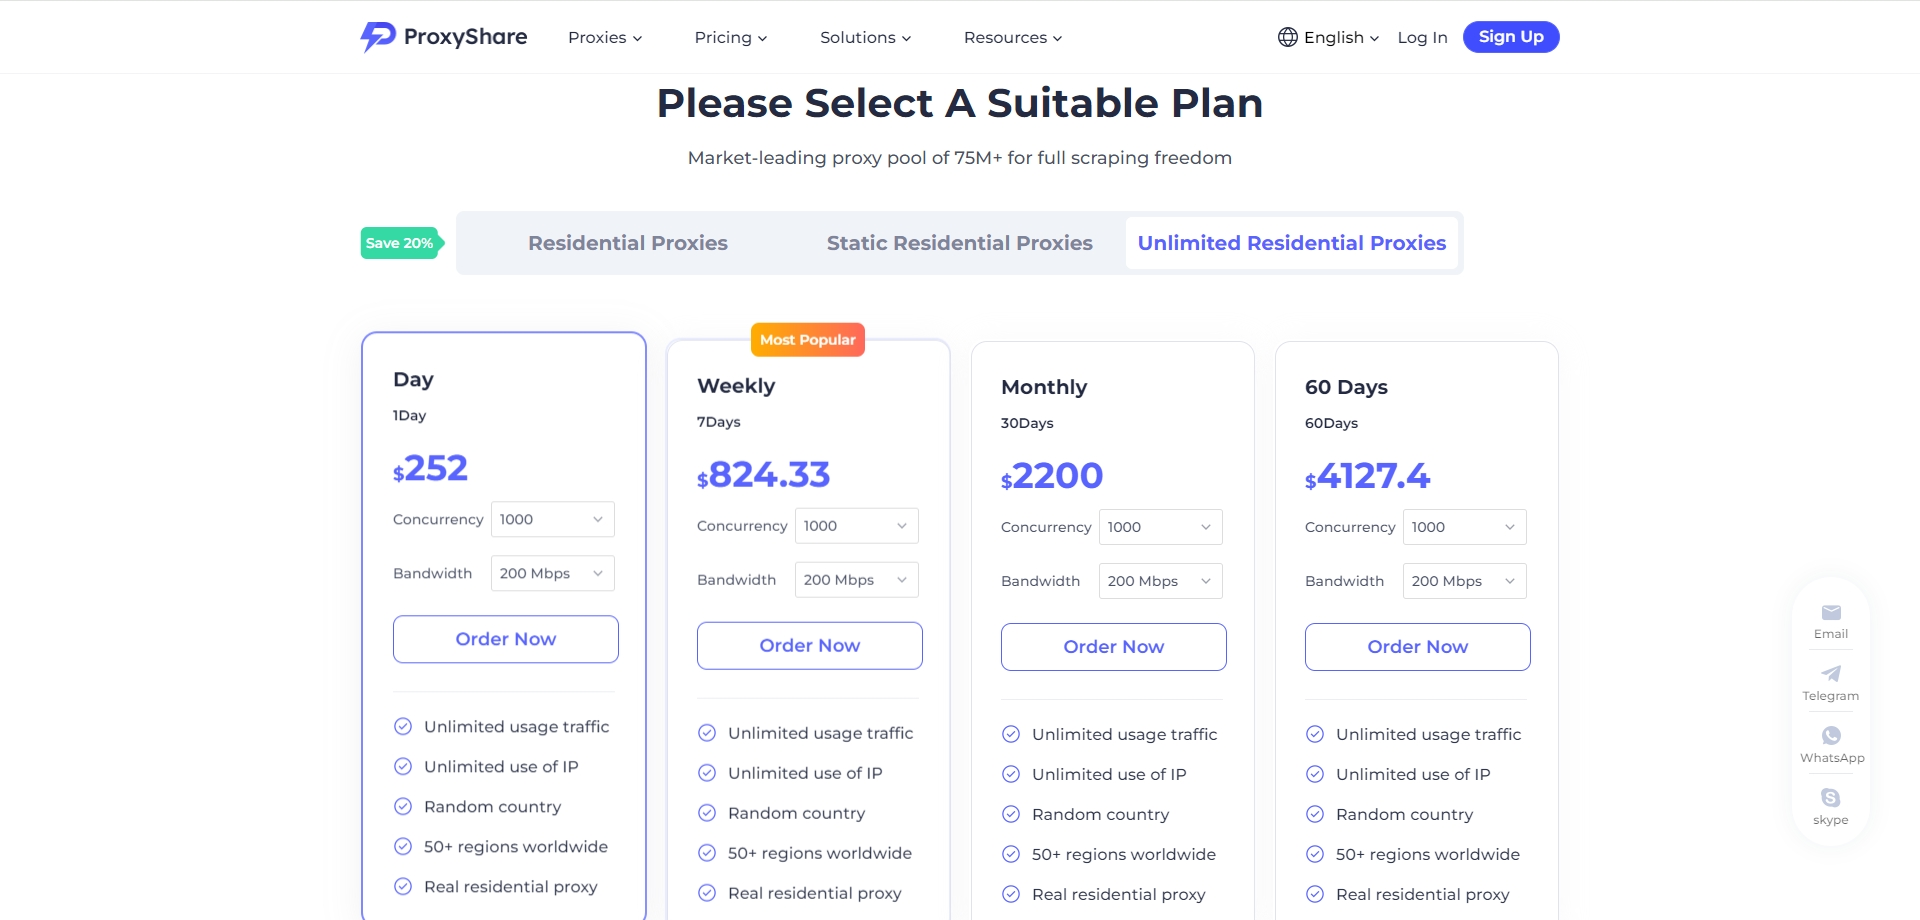Click the globe language icon
This screenshot has width=1920, height=920.
(x=1287, y=37)
